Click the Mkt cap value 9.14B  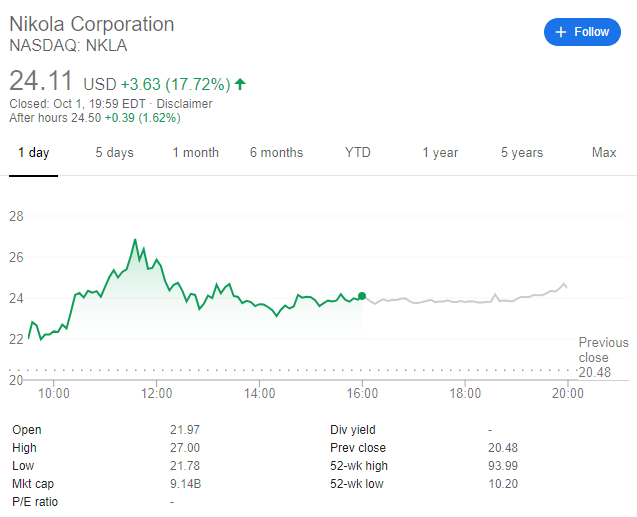(186, 484)
